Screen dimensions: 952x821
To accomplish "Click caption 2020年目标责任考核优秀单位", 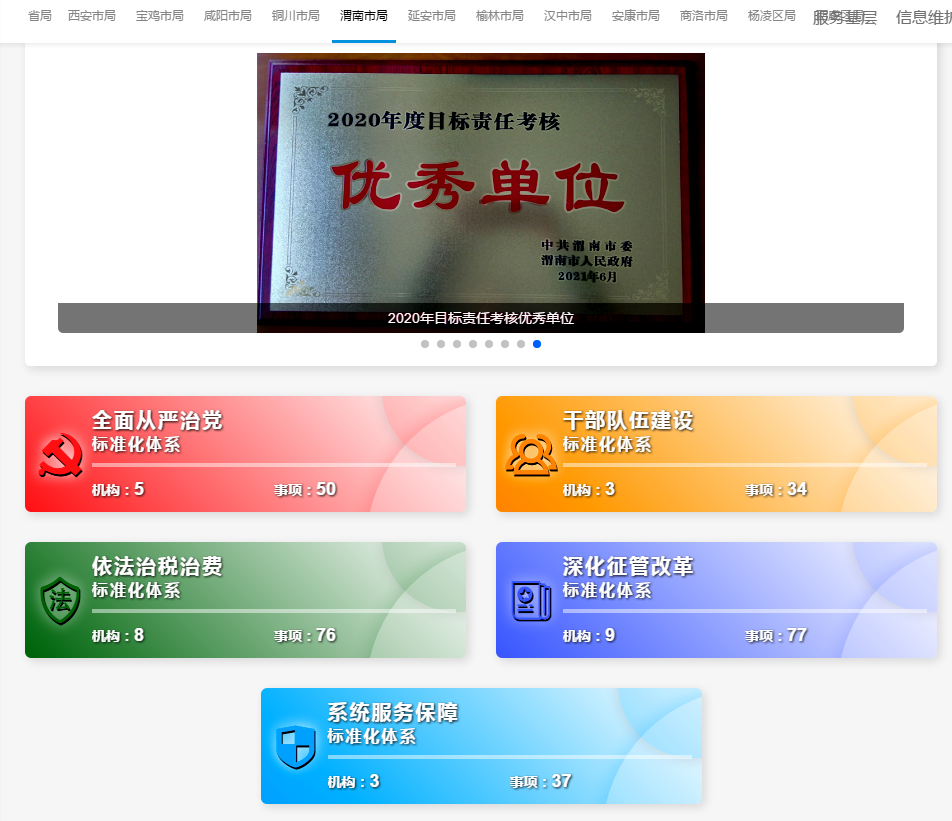I will 481,318.
